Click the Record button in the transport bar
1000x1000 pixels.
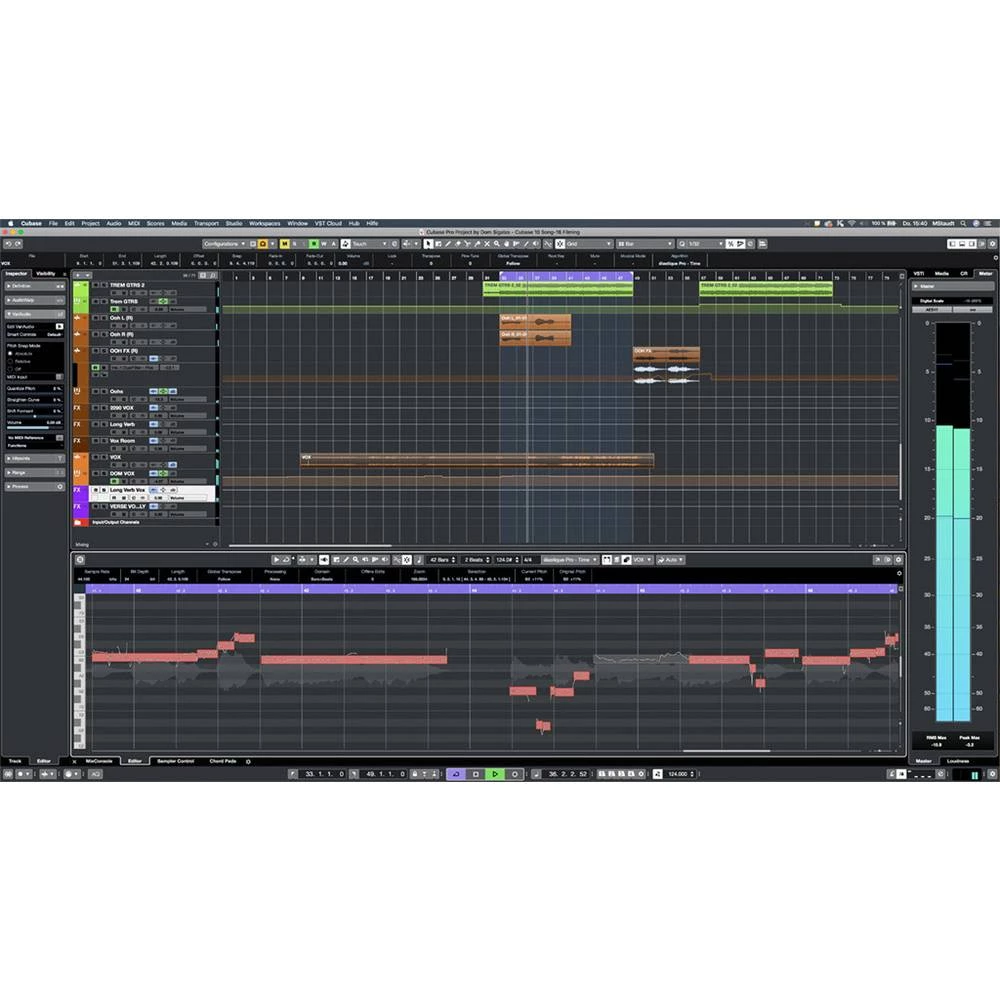click(515, 774)
